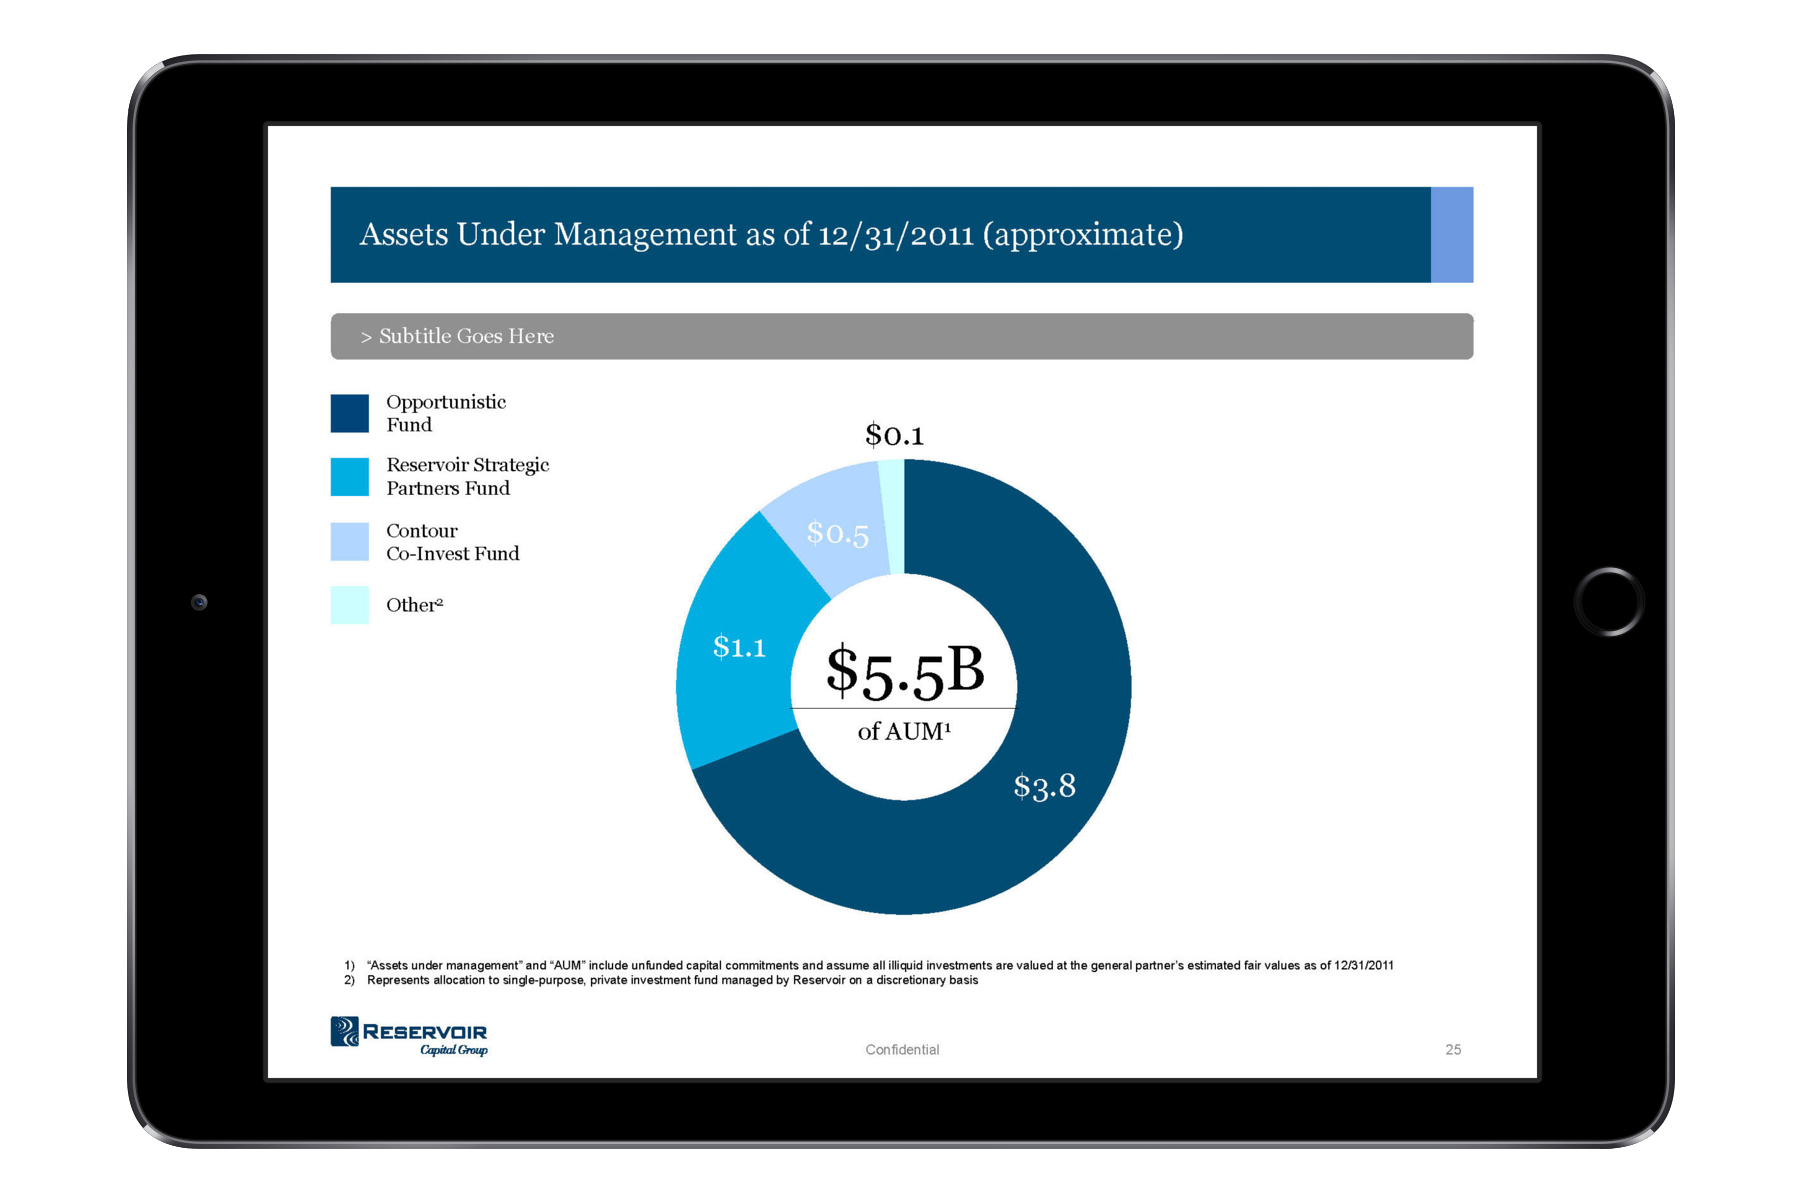
Task: Click the light blue accent block in title bar
Action: click(x=1451, y=235)
